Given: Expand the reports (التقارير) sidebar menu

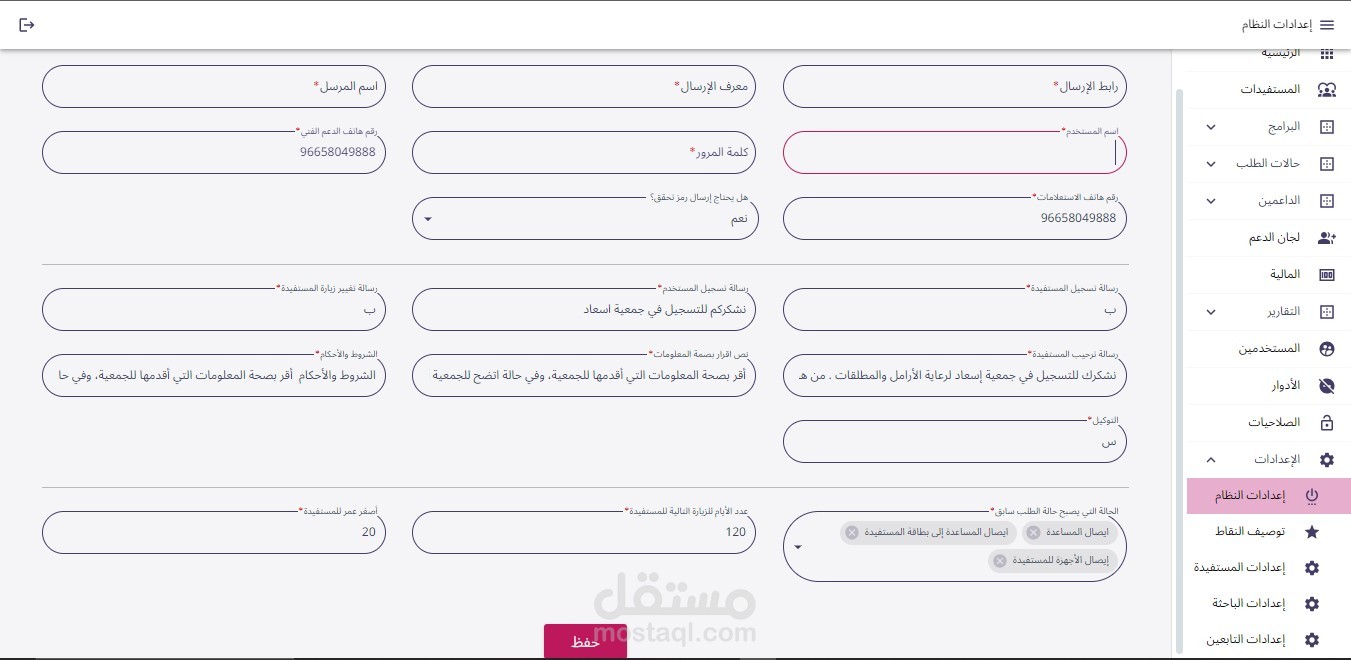Looking at the screenshot, I should pos(1211,312).
